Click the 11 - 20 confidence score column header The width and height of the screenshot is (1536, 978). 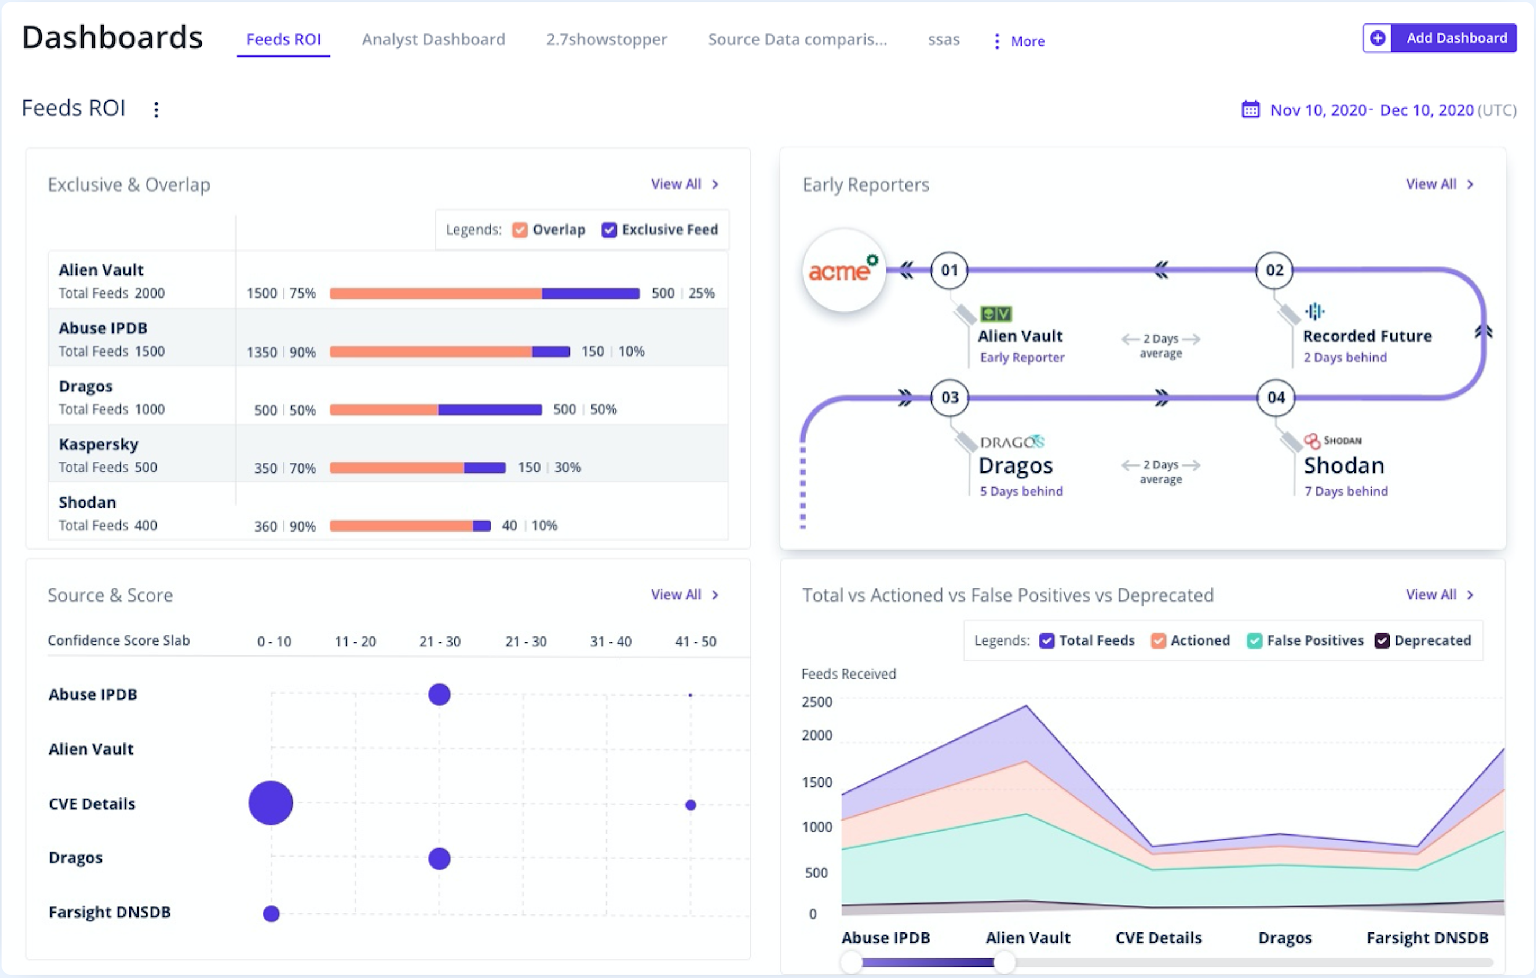click(355, 641)
